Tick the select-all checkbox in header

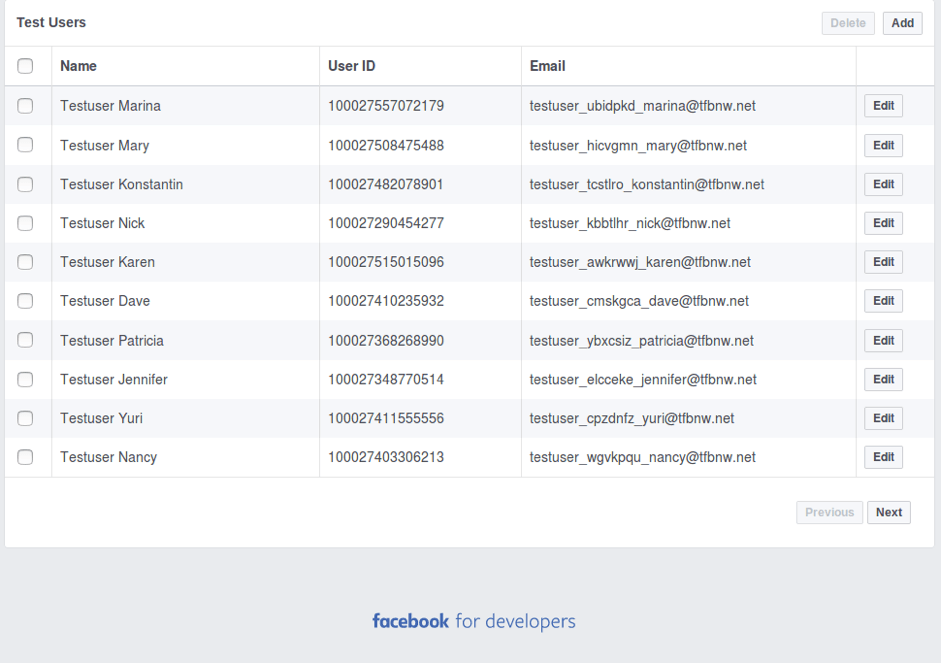[x=25, y=66]
